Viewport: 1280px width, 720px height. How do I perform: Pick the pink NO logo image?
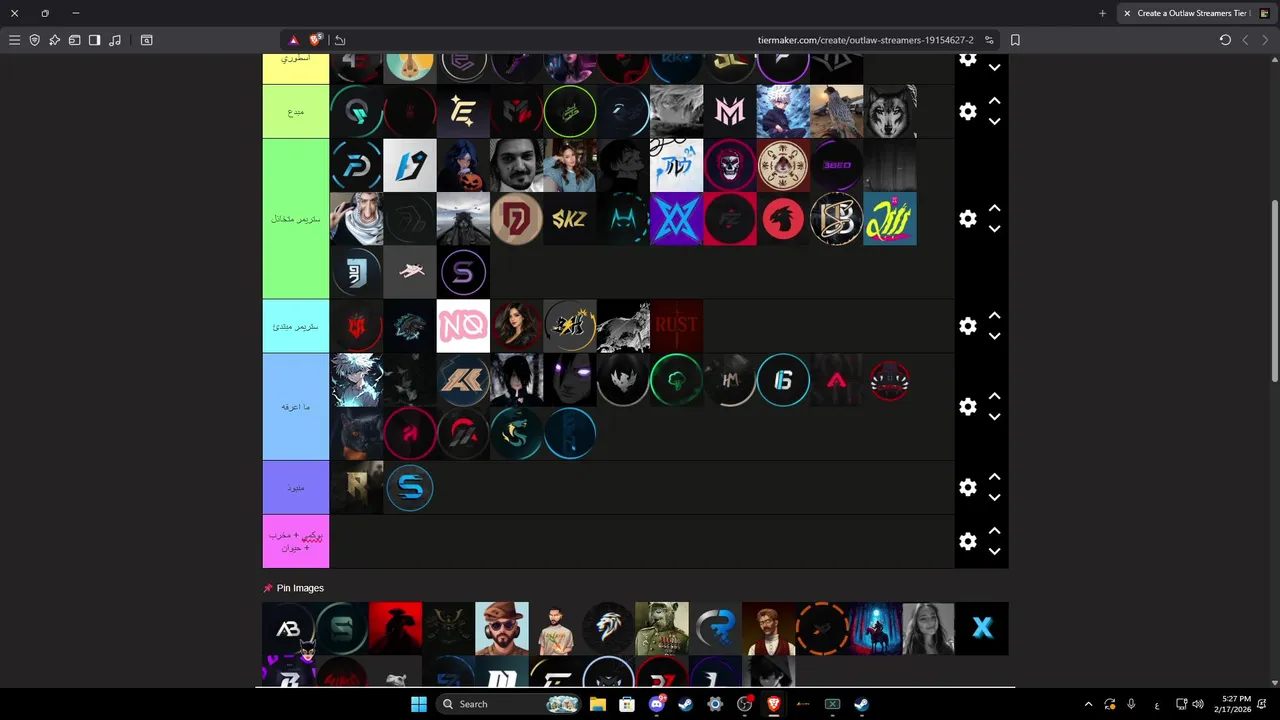[463, 326]
